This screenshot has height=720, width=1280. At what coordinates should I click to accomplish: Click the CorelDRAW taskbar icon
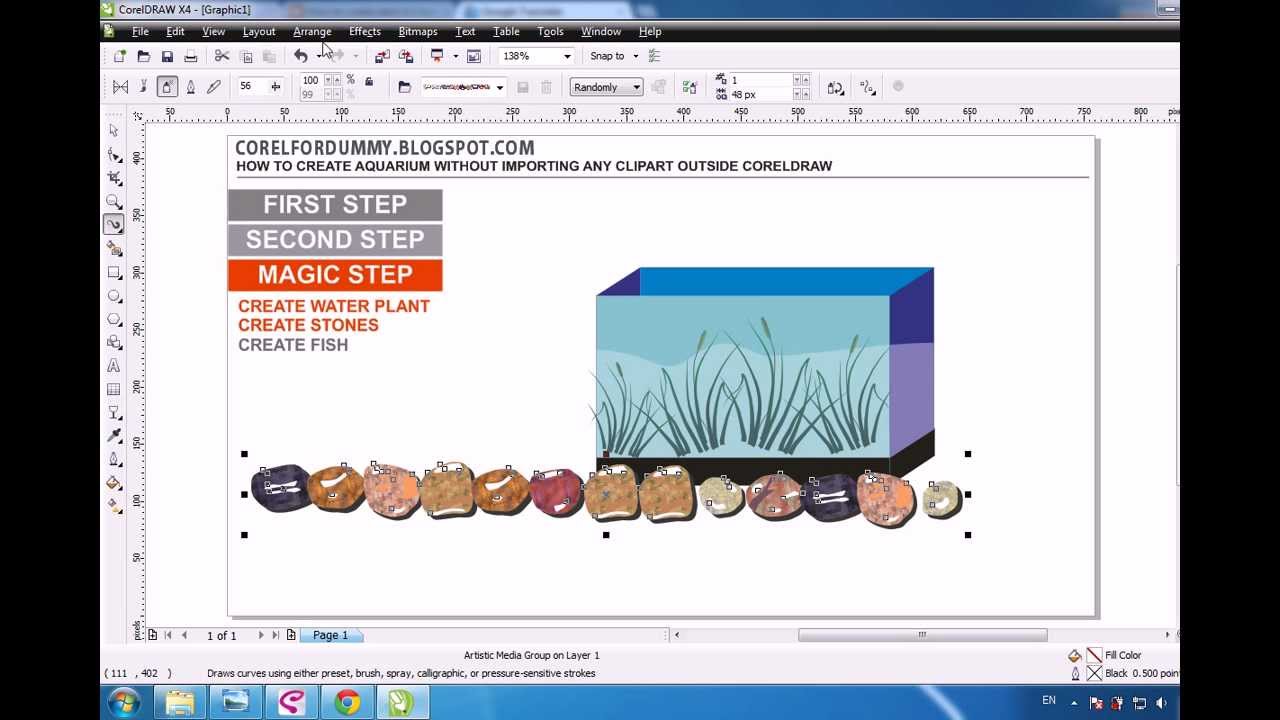(401, 703)
